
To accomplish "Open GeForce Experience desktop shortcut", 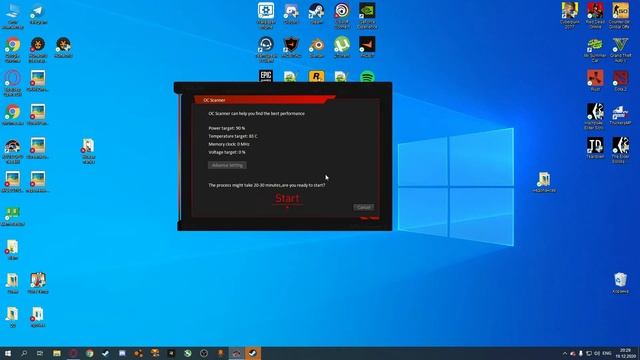I will tap(367, 16).
